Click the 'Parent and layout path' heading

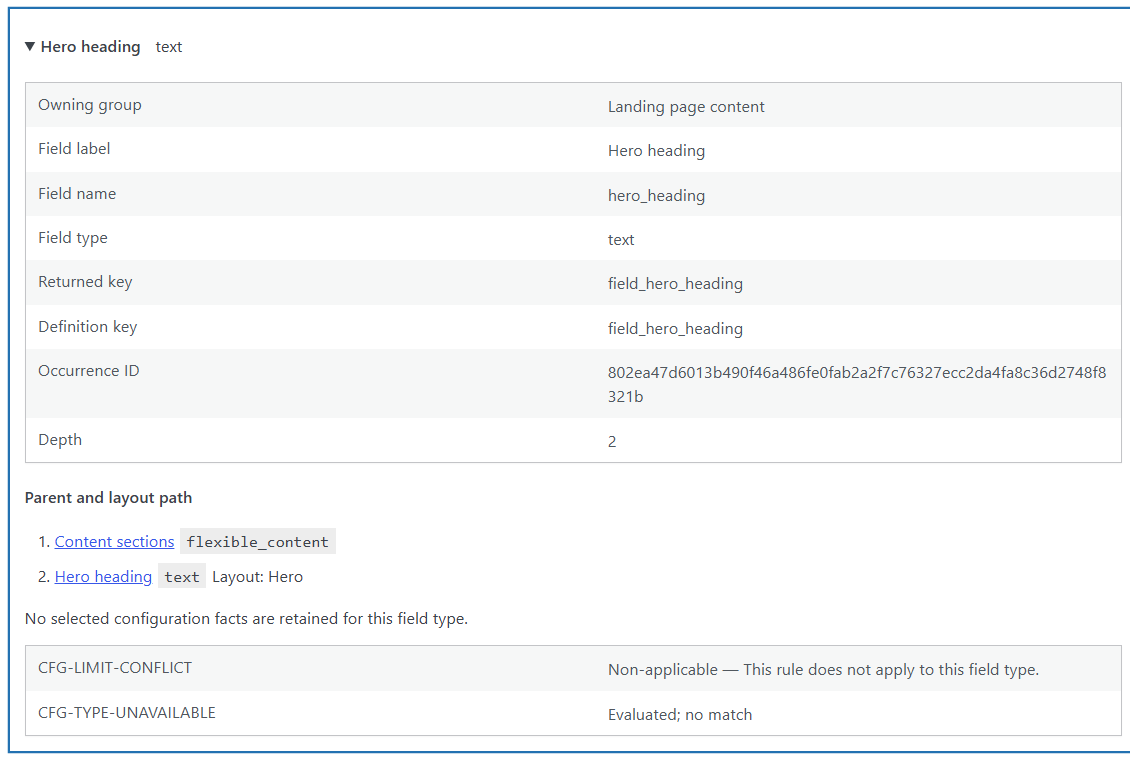108,498
